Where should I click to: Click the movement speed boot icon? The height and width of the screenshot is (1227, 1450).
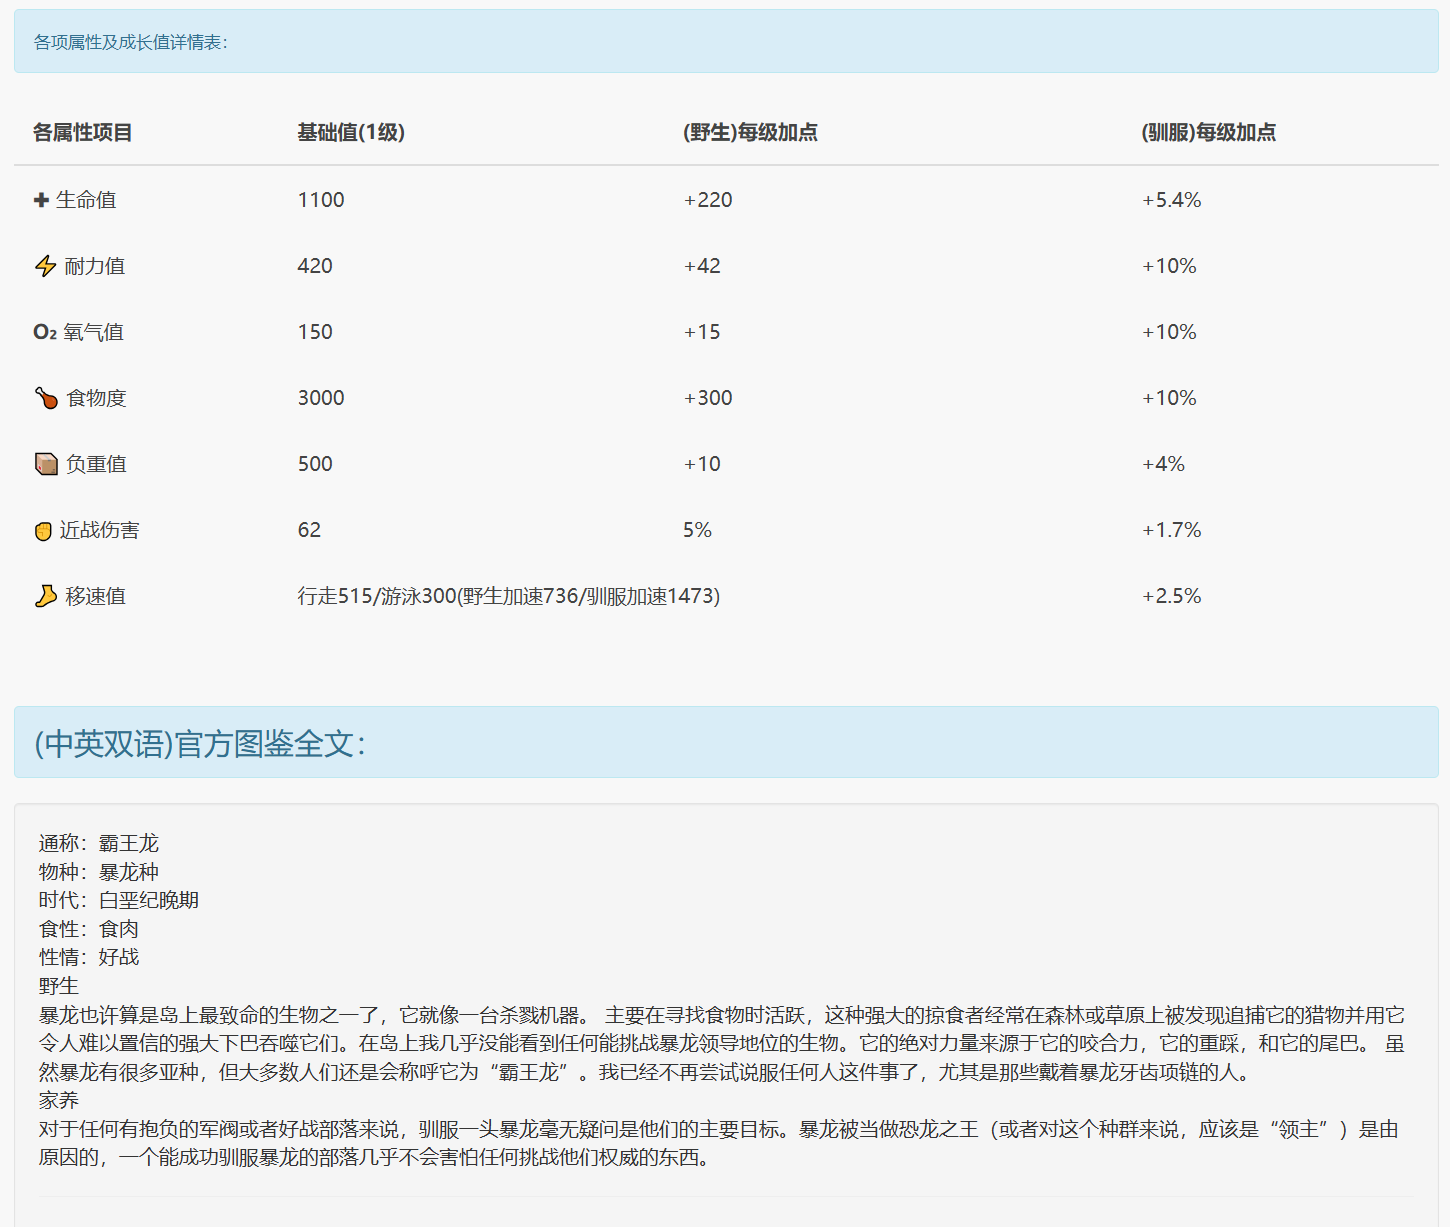(46, 596)
